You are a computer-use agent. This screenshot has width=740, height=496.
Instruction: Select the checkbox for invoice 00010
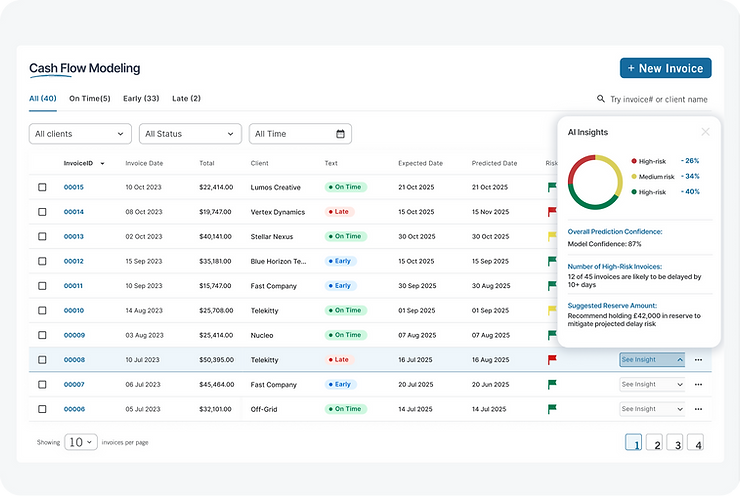pyautogui.click(x=42, y=310)
